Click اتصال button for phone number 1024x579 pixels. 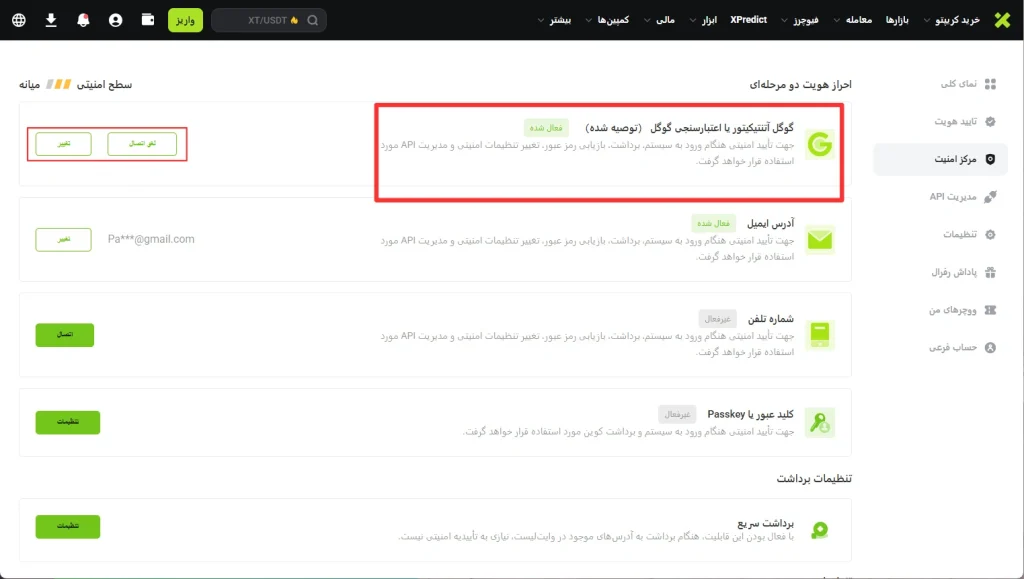[x=65, y=335]
